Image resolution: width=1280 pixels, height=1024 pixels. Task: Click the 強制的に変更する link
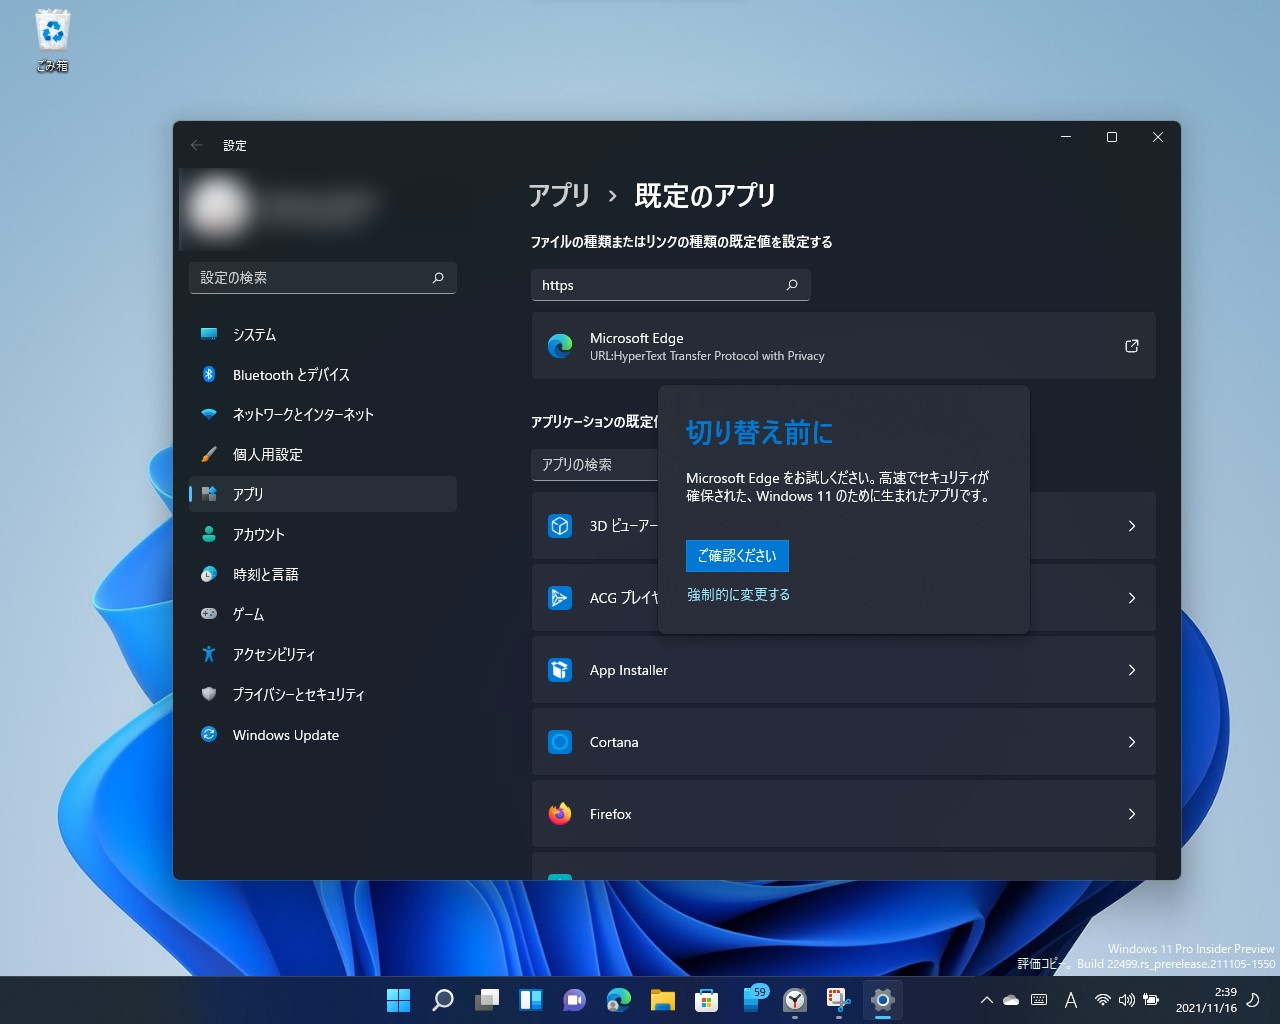pos(738,593)
